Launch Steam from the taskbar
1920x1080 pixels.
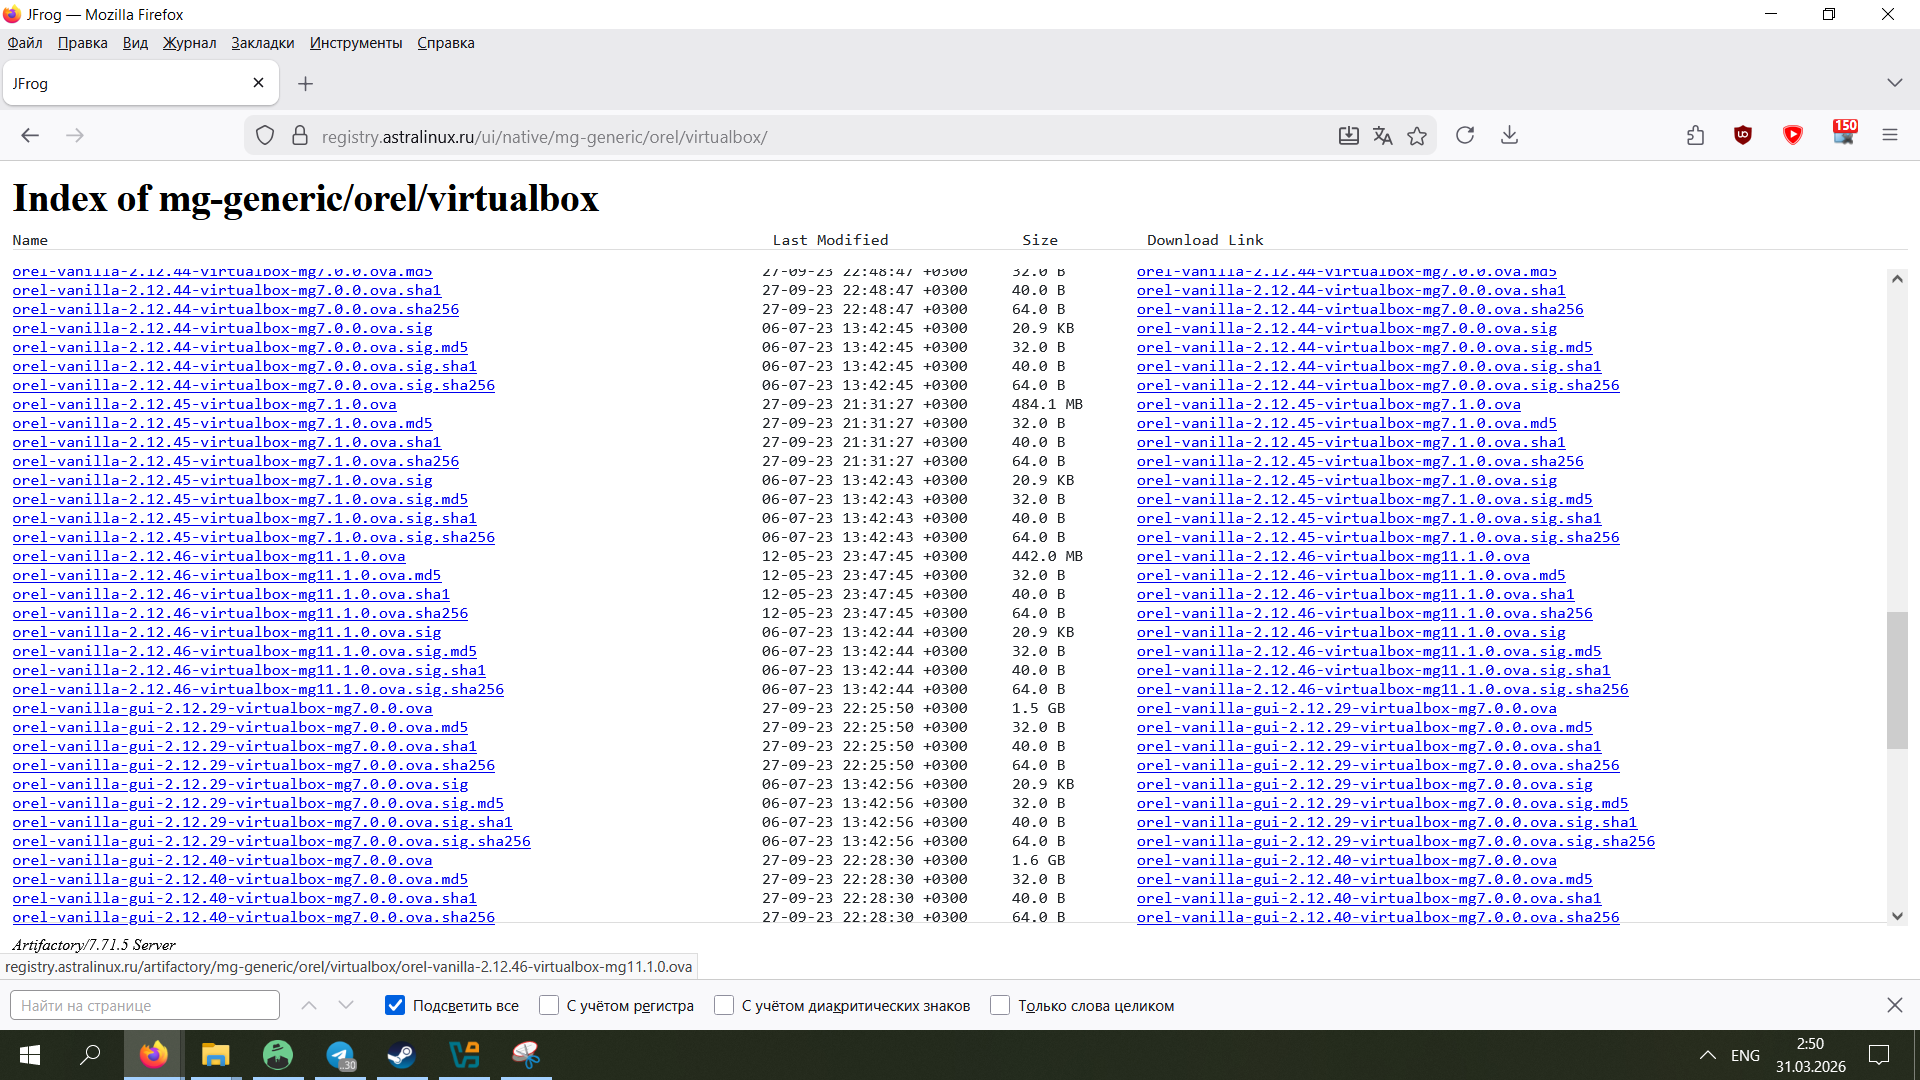402,1055
